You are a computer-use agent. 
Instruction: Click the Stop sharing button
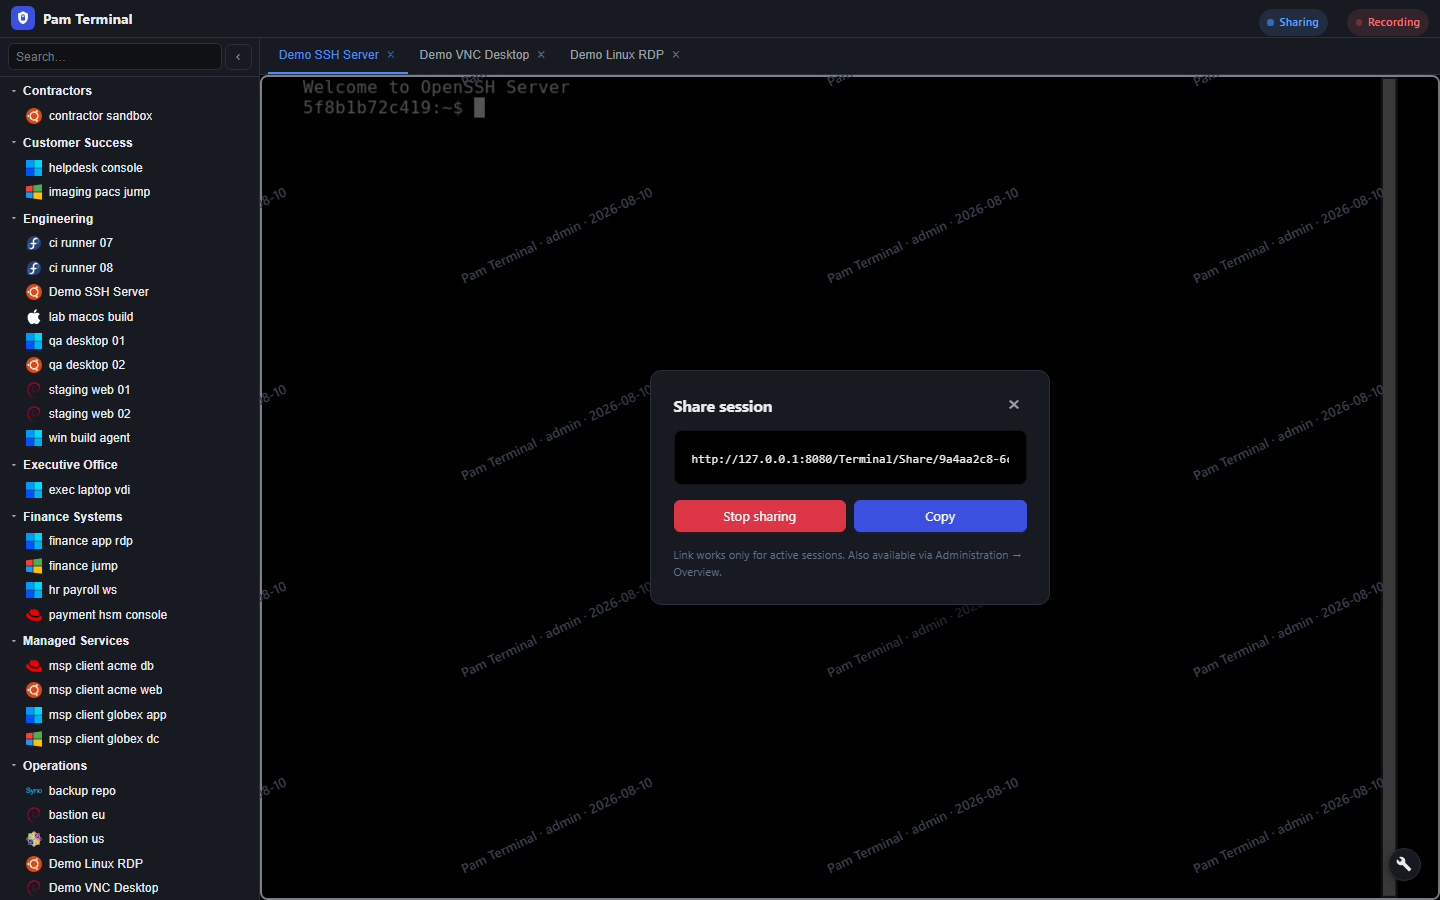point(760,516)
